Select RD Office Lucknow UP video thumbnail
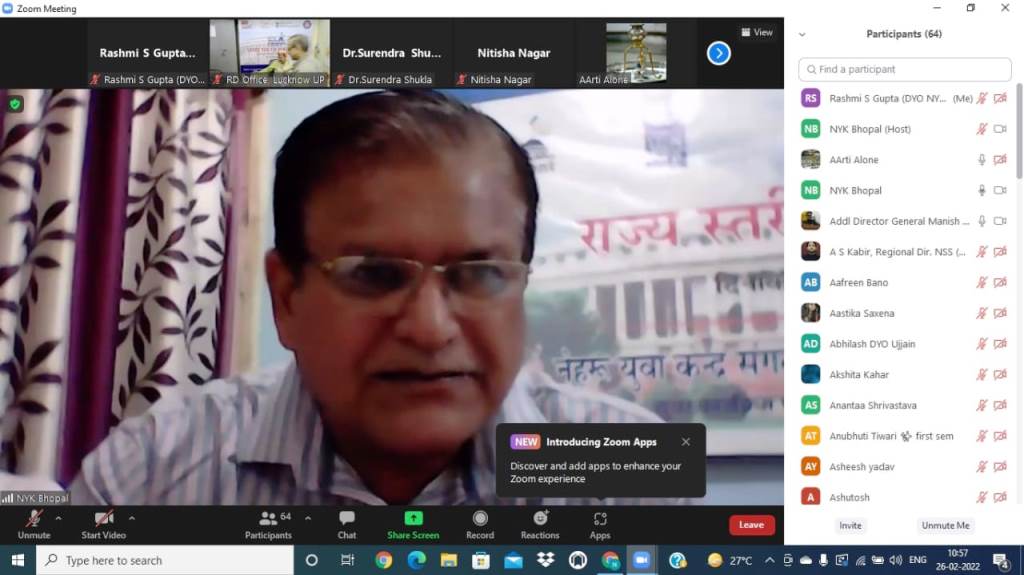This screenshot has height=575, width=1024. [270, 54]
